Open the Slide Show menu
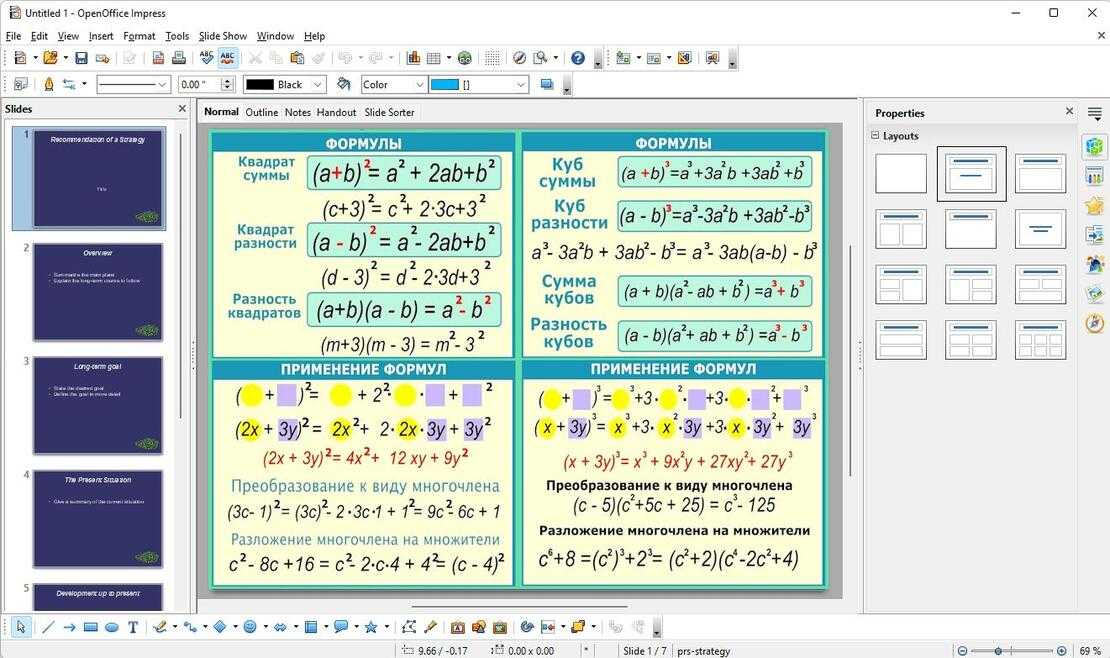 click(222, 36)
